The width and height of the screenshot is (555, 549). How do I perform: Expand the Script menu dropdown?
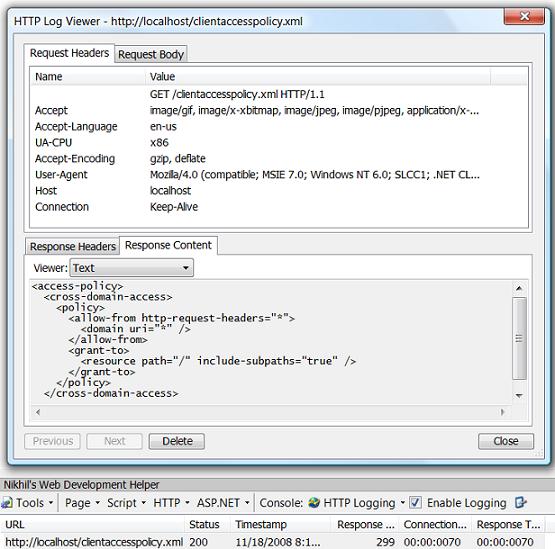pyautogui.click(x=126, y=503)
